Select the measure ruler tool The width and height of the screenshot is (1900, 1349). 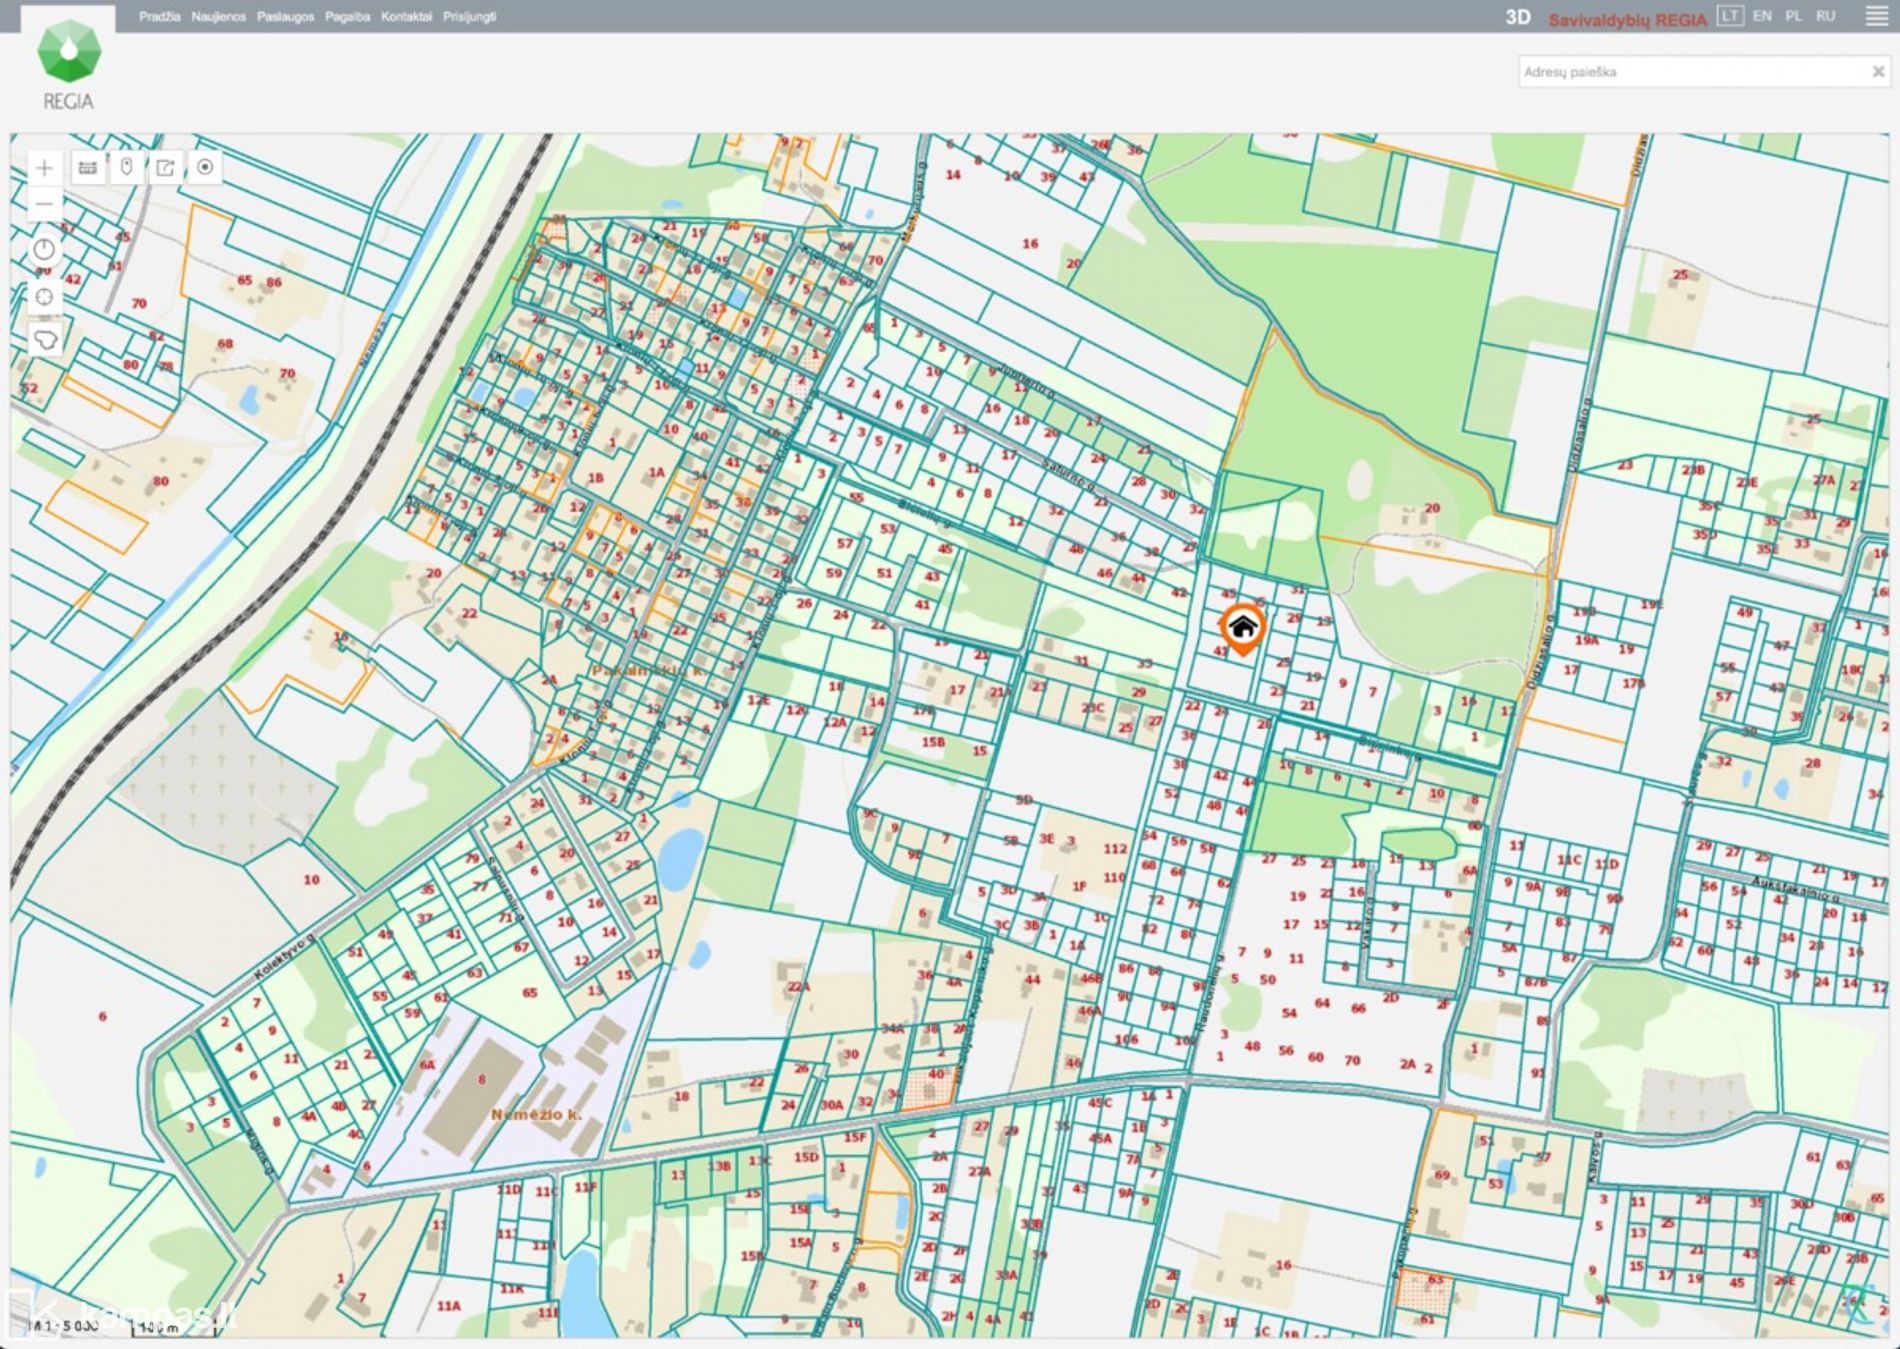(x=88, y=168)
